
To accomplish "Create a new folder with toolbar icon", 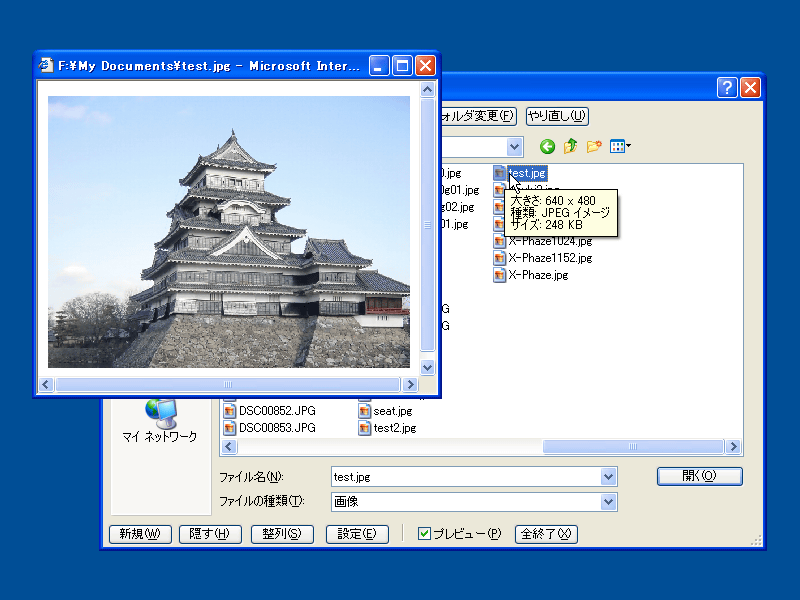I will tap(594, 147).
